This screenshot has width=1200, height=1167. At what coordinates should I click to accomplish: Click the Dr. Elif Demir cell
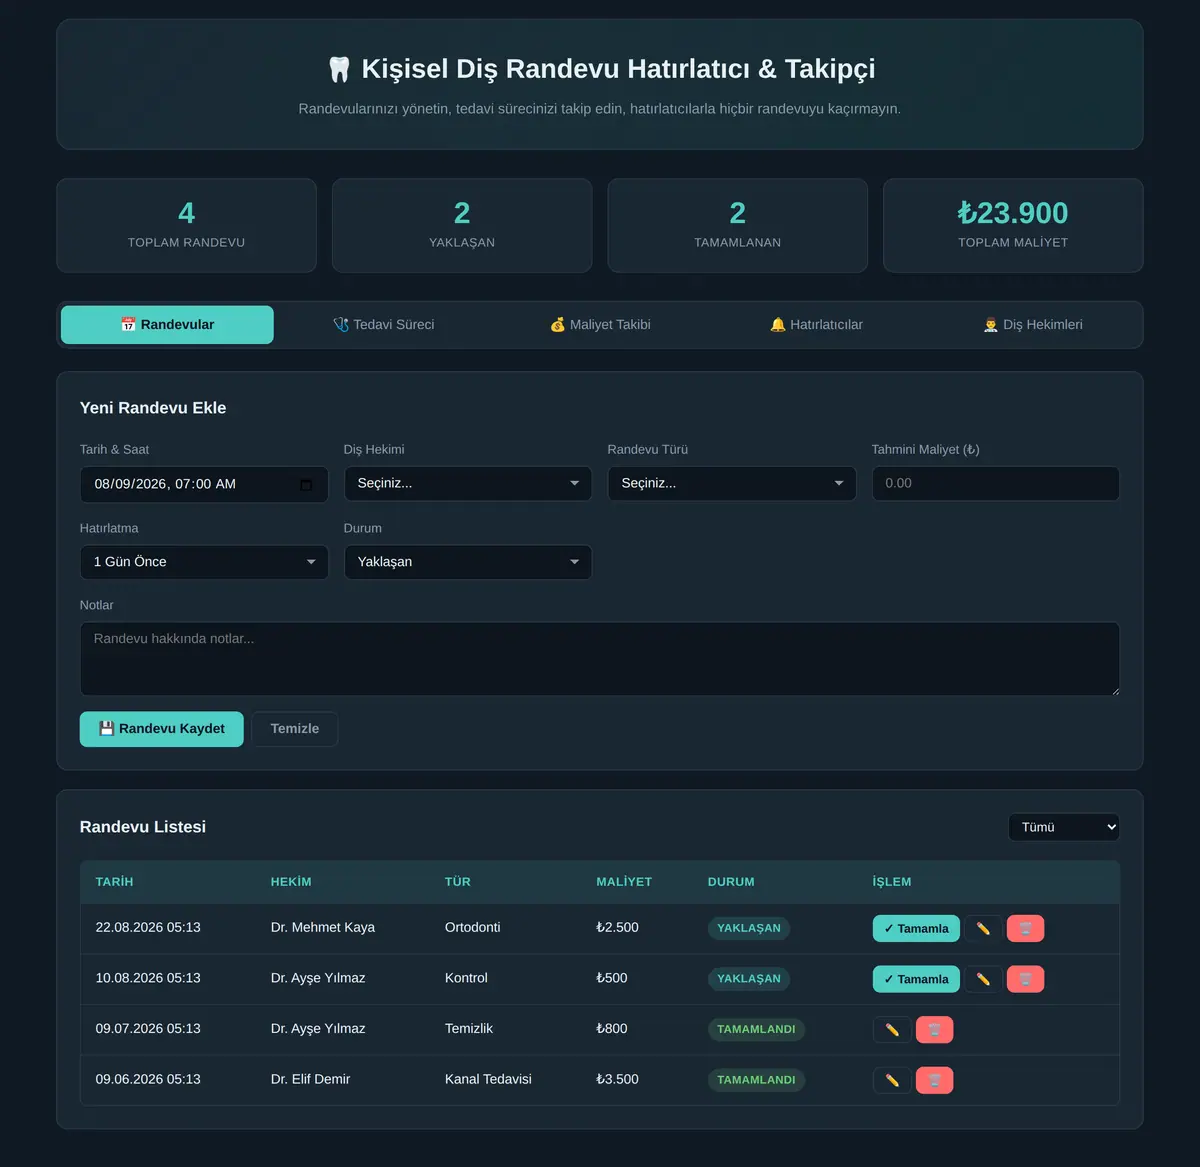click(311, 1080)
